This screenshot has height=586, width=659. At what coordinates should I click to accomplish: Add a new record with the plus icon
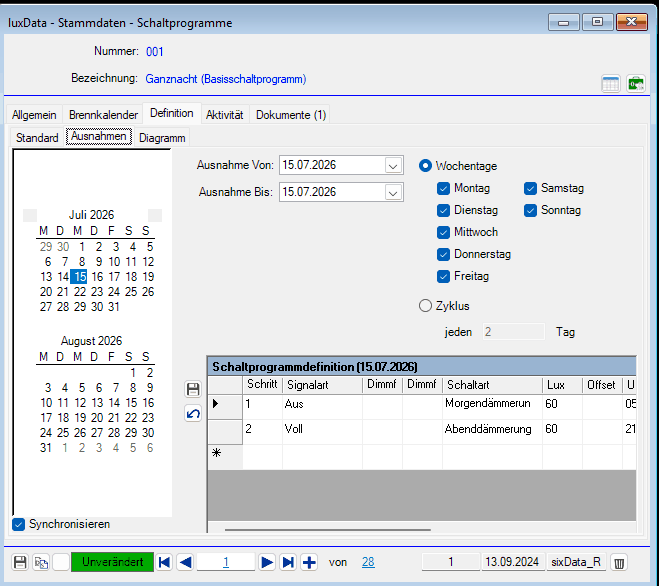tap(309, 562)
